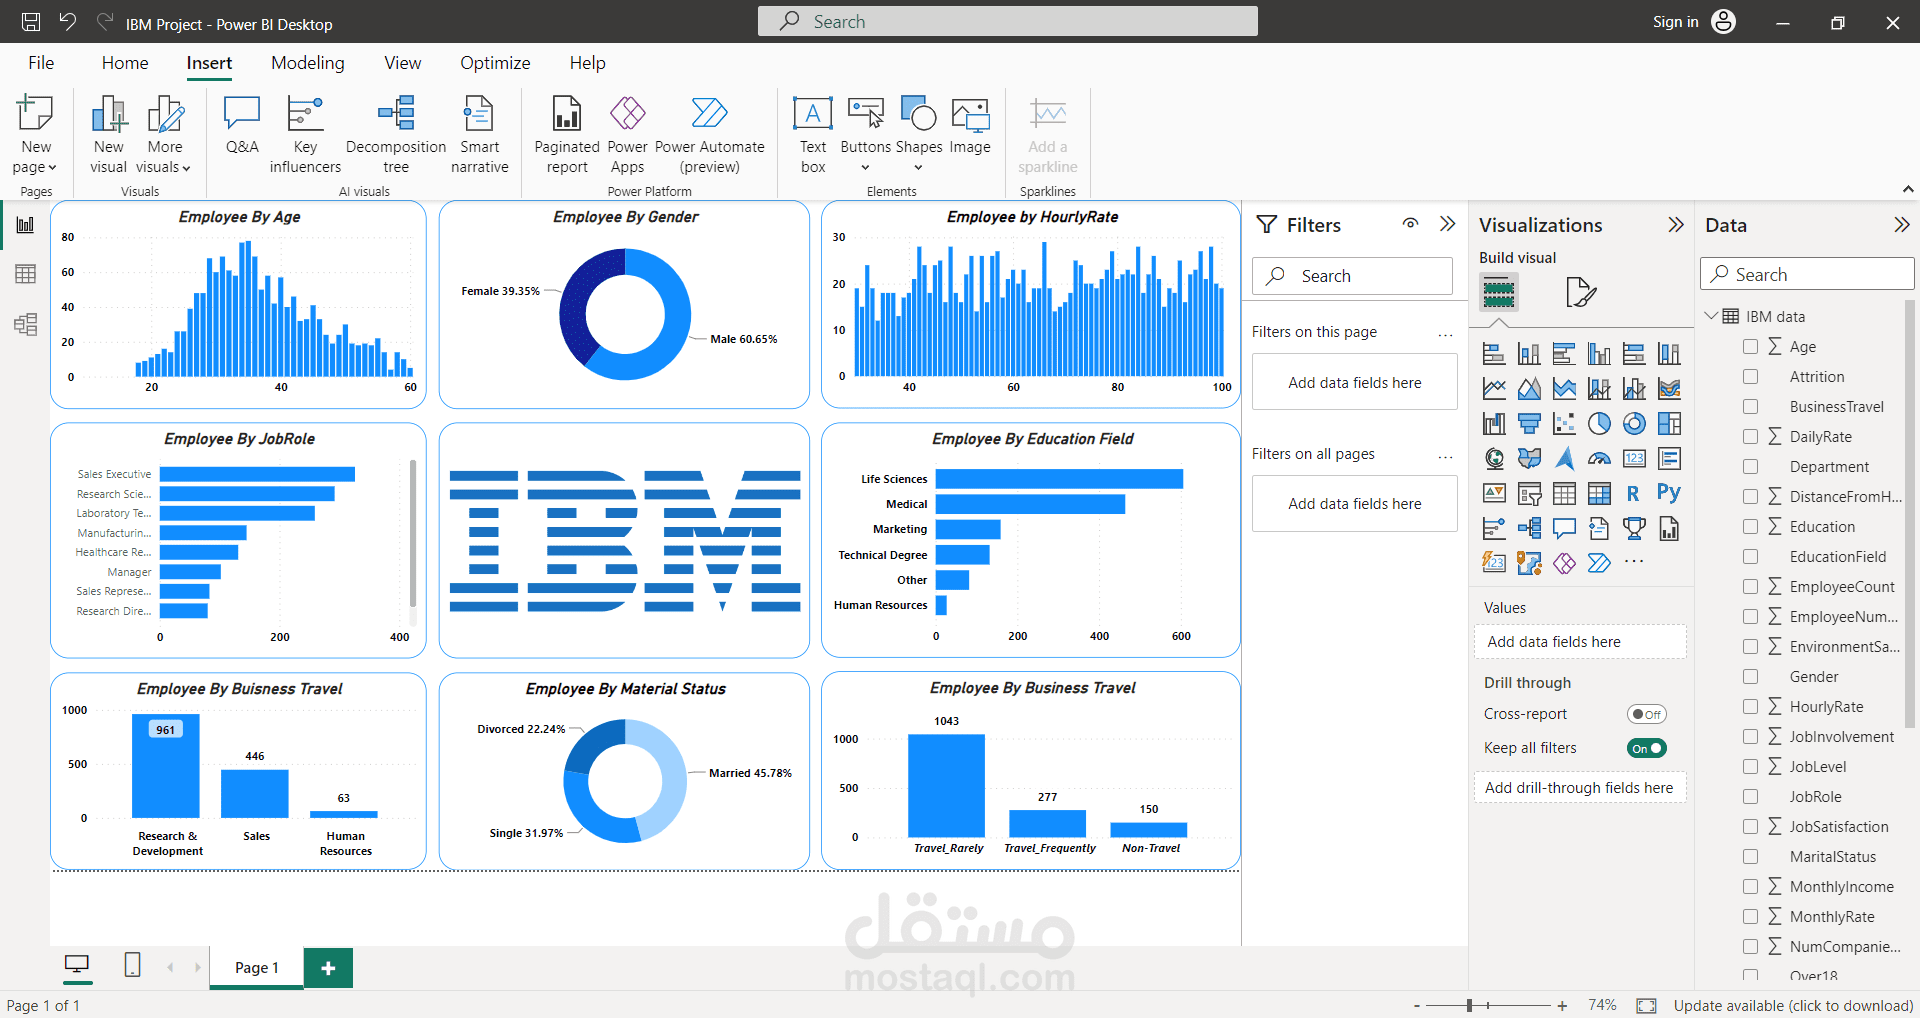Collapse the Filters pane chevrons
Viewport: 1920px width, 1018px height.
coord(1447,224)
